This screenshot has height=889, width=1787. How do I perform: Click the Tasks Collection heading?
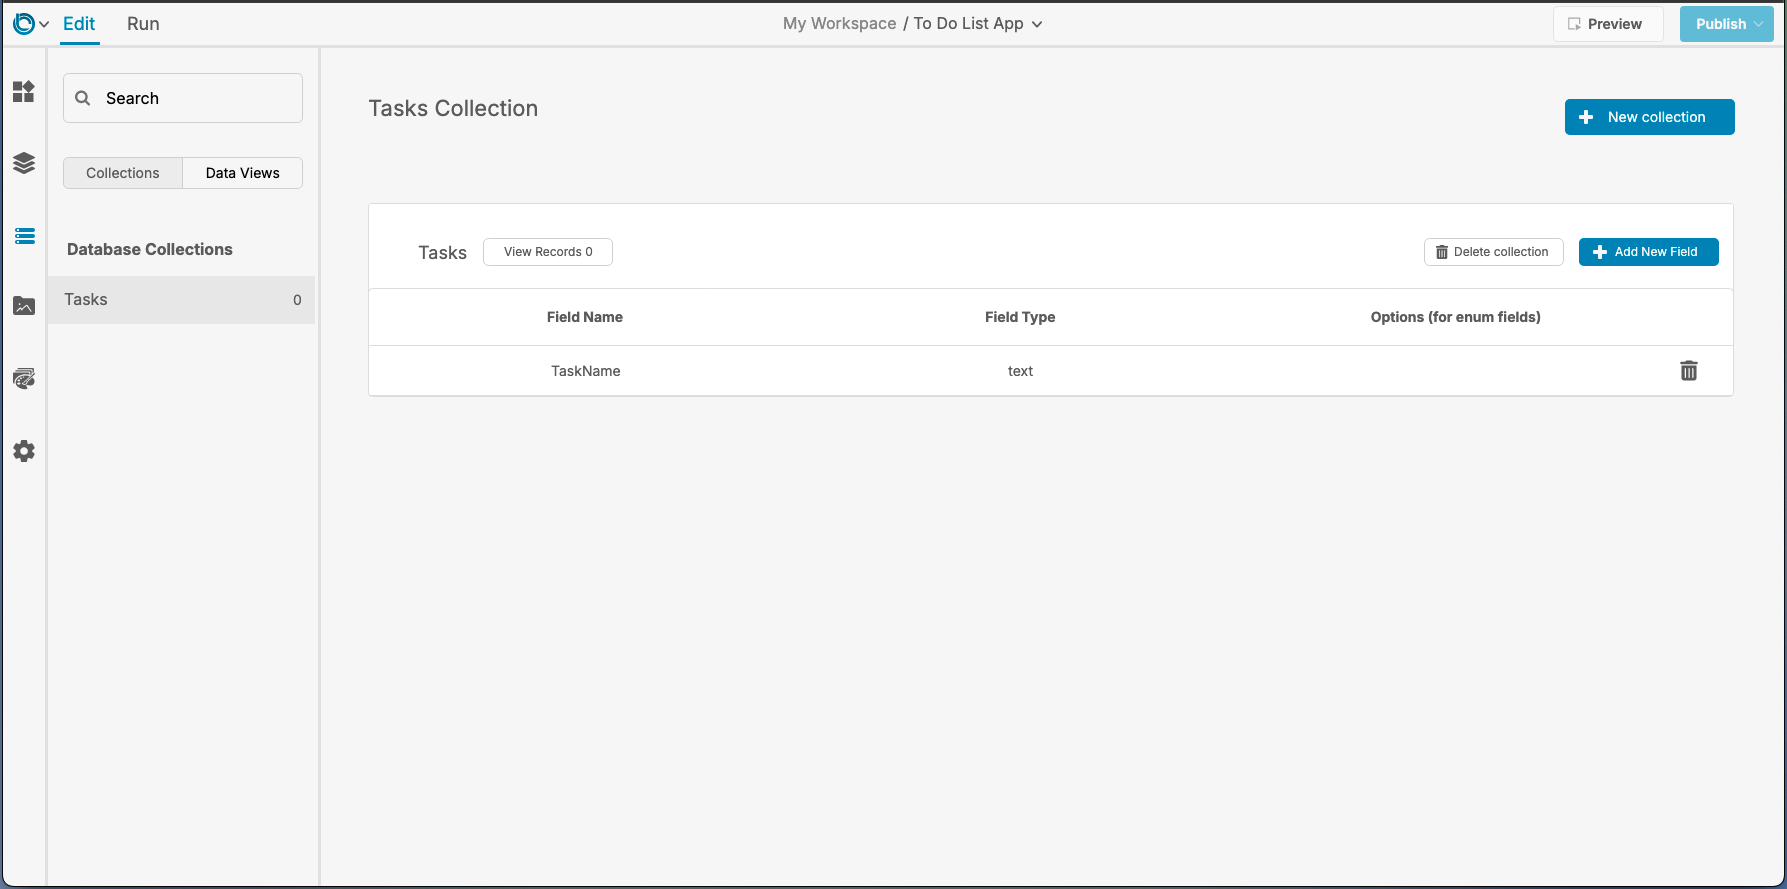[453, 108]
